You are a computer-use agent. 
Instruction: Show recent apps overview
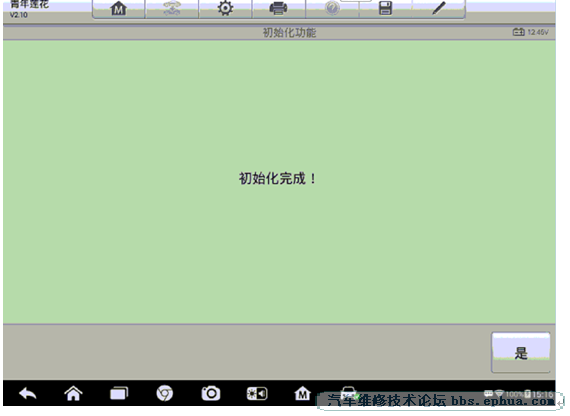[x=119, y=393]
